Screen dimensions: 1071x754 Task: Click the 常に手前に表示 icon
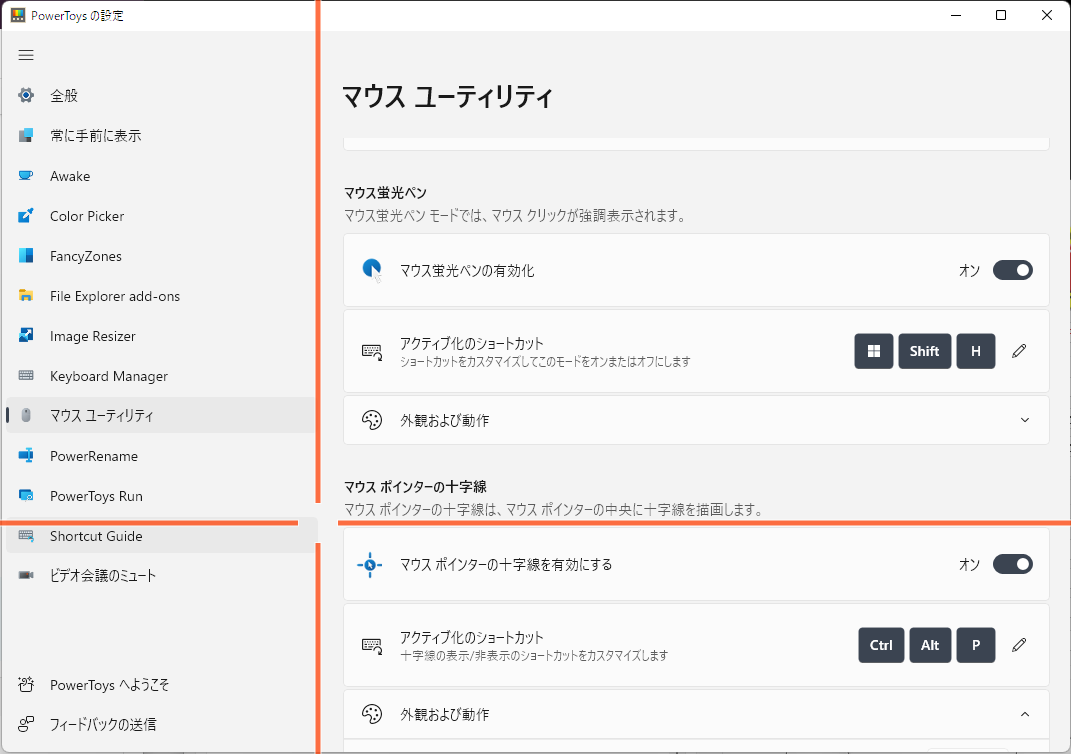click(x=26, y=135)
